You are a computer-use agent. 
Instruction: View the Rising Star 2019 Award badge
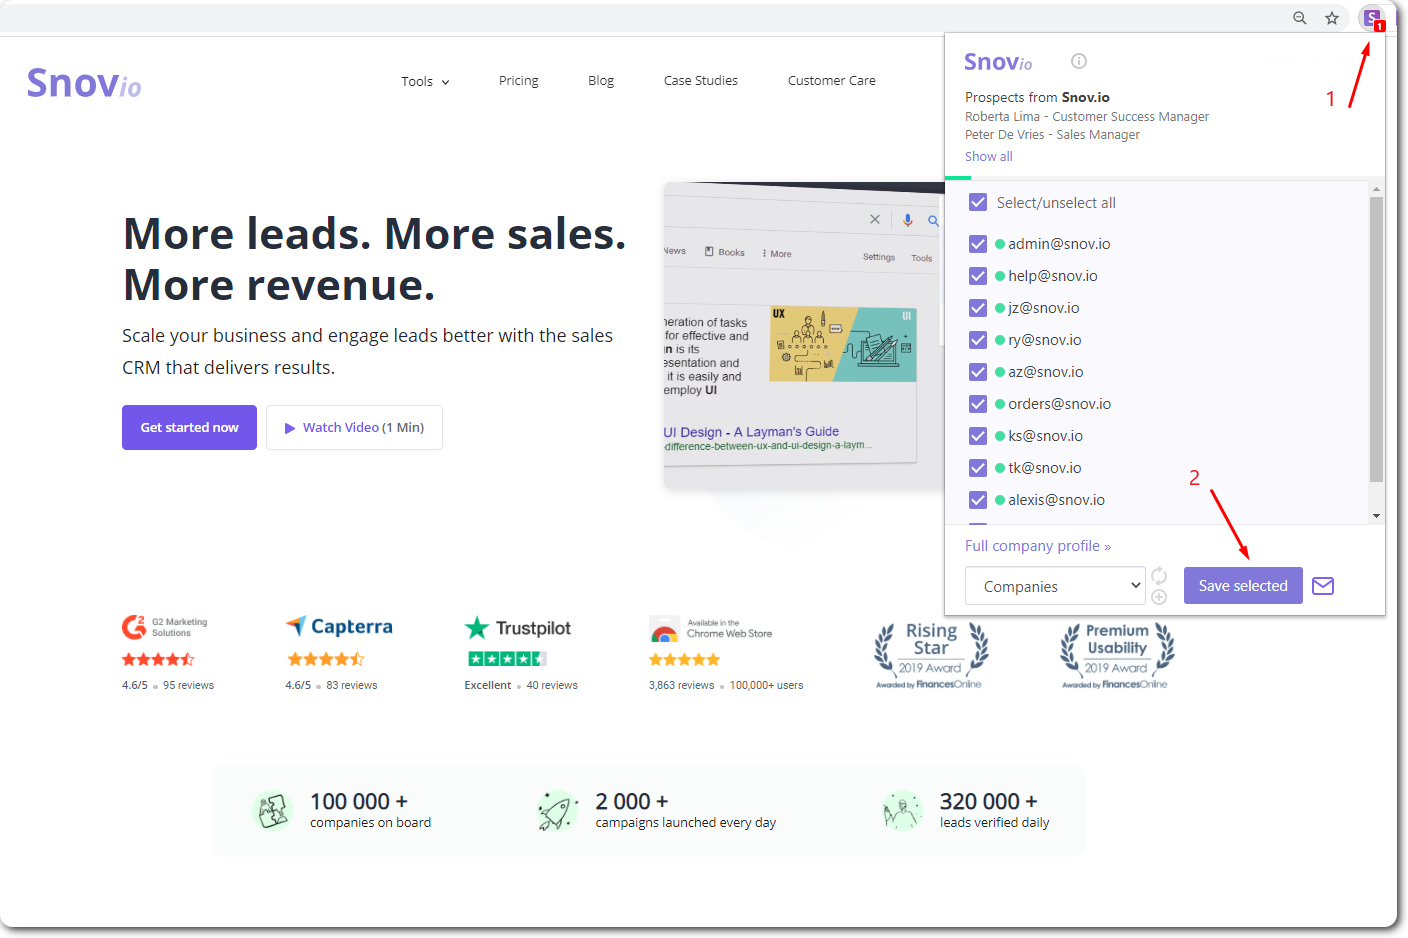pyautogui.click(x=930, y=655)
